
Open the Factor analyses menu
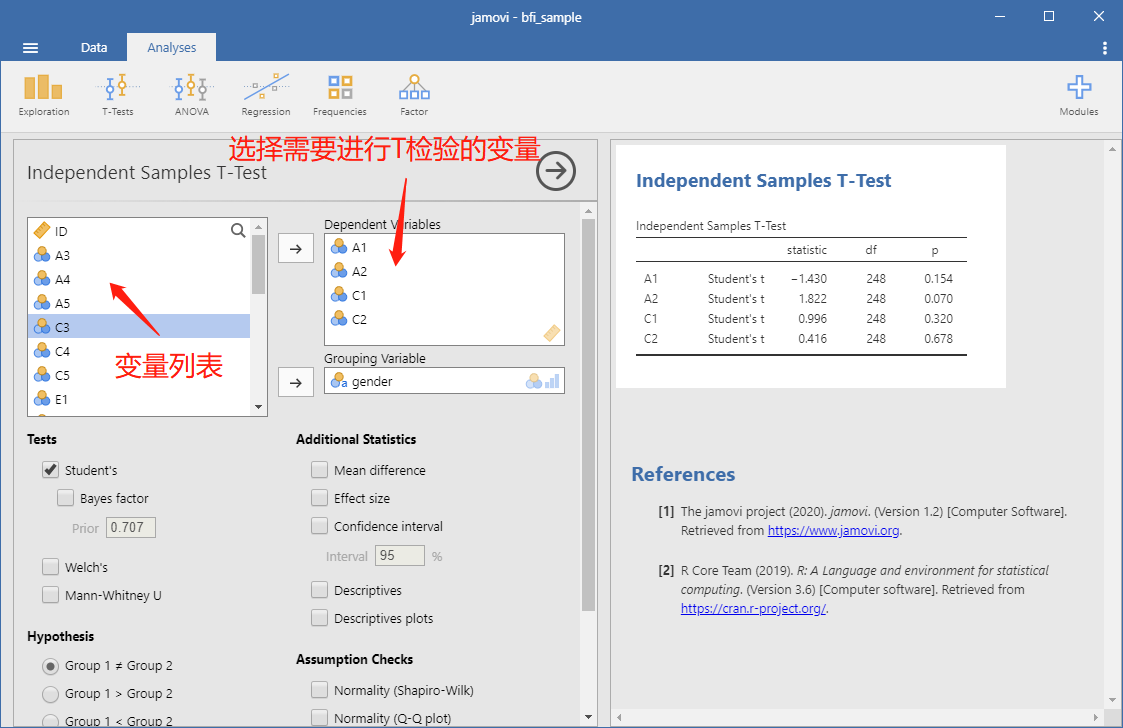[x=414, y=95]
